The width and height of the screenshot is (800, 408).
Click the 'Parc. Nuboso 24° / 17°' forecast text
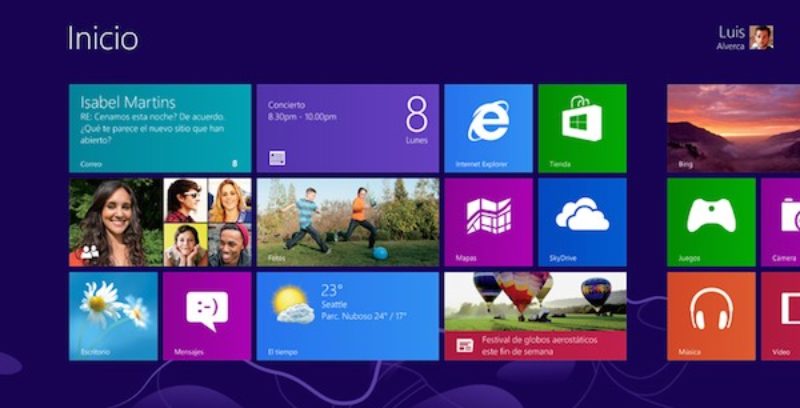pos(364,316)
